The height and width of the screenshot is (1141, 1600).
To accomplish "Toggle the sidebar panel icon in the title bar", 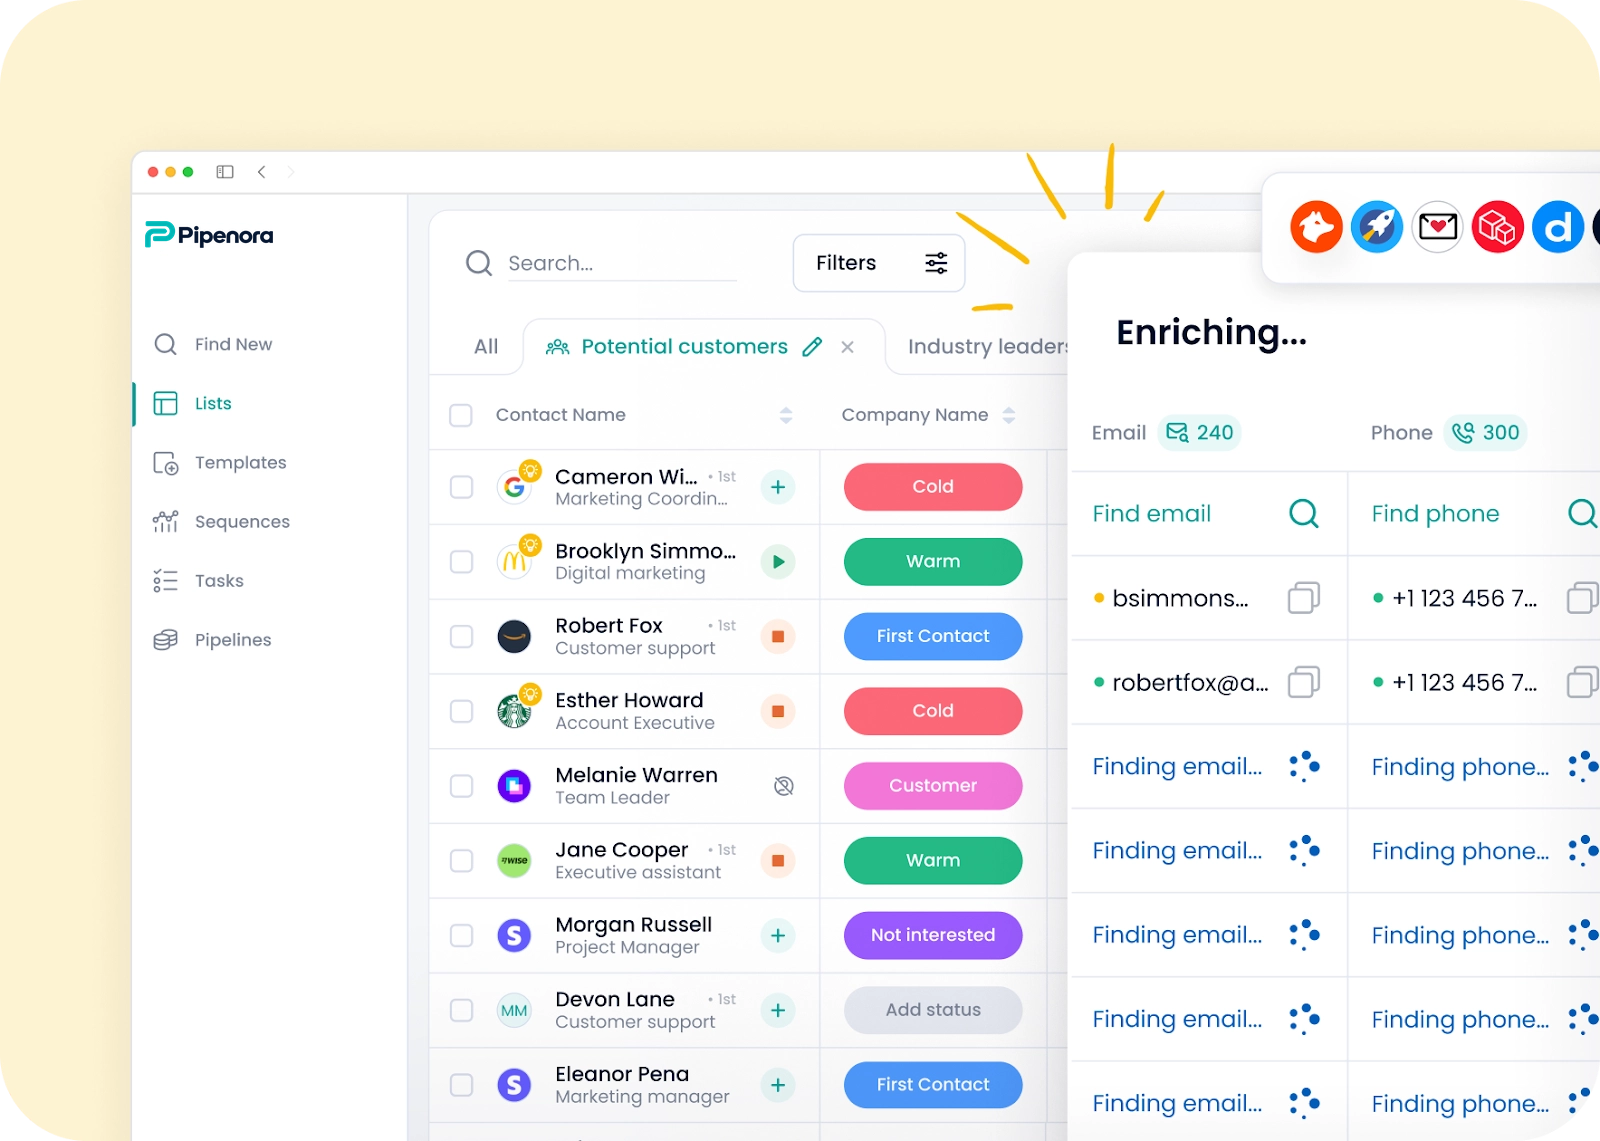I will tap(225, 172).
